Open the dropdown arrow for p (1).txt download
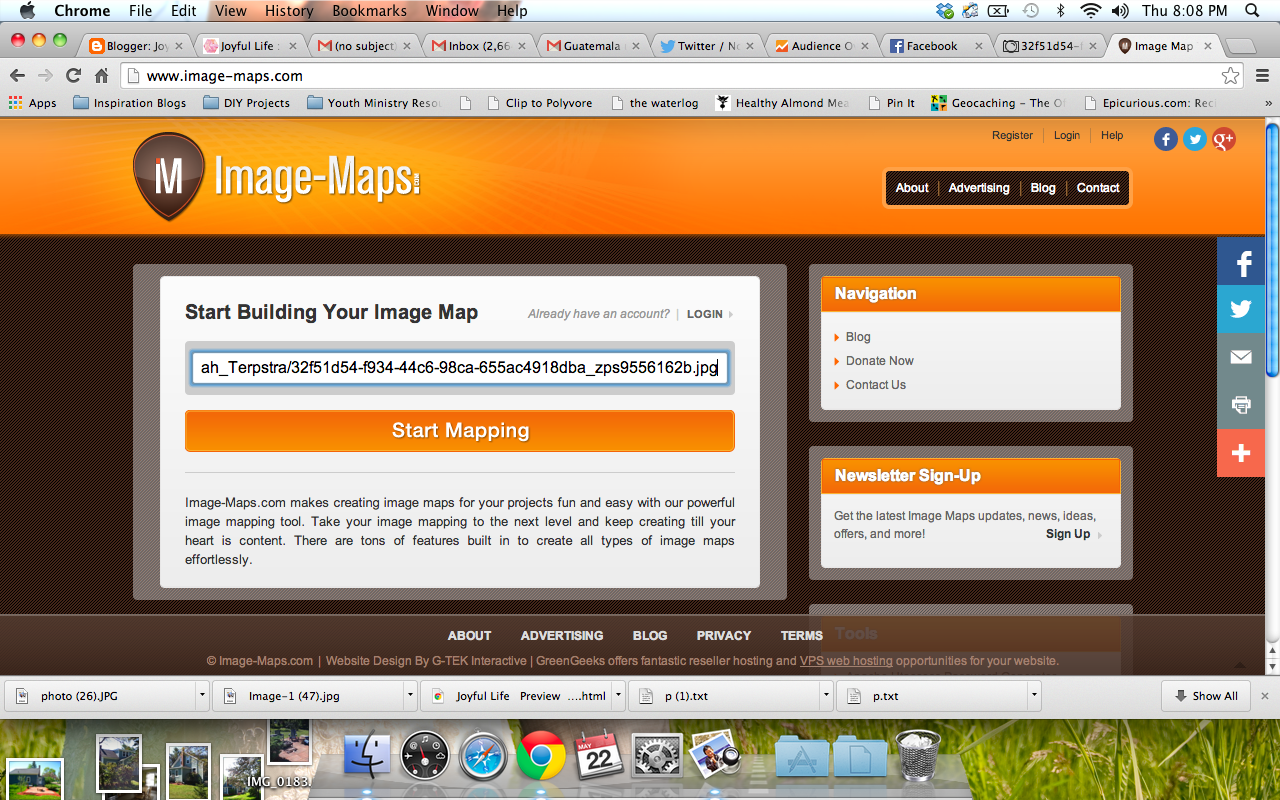 tap(826, 695)
